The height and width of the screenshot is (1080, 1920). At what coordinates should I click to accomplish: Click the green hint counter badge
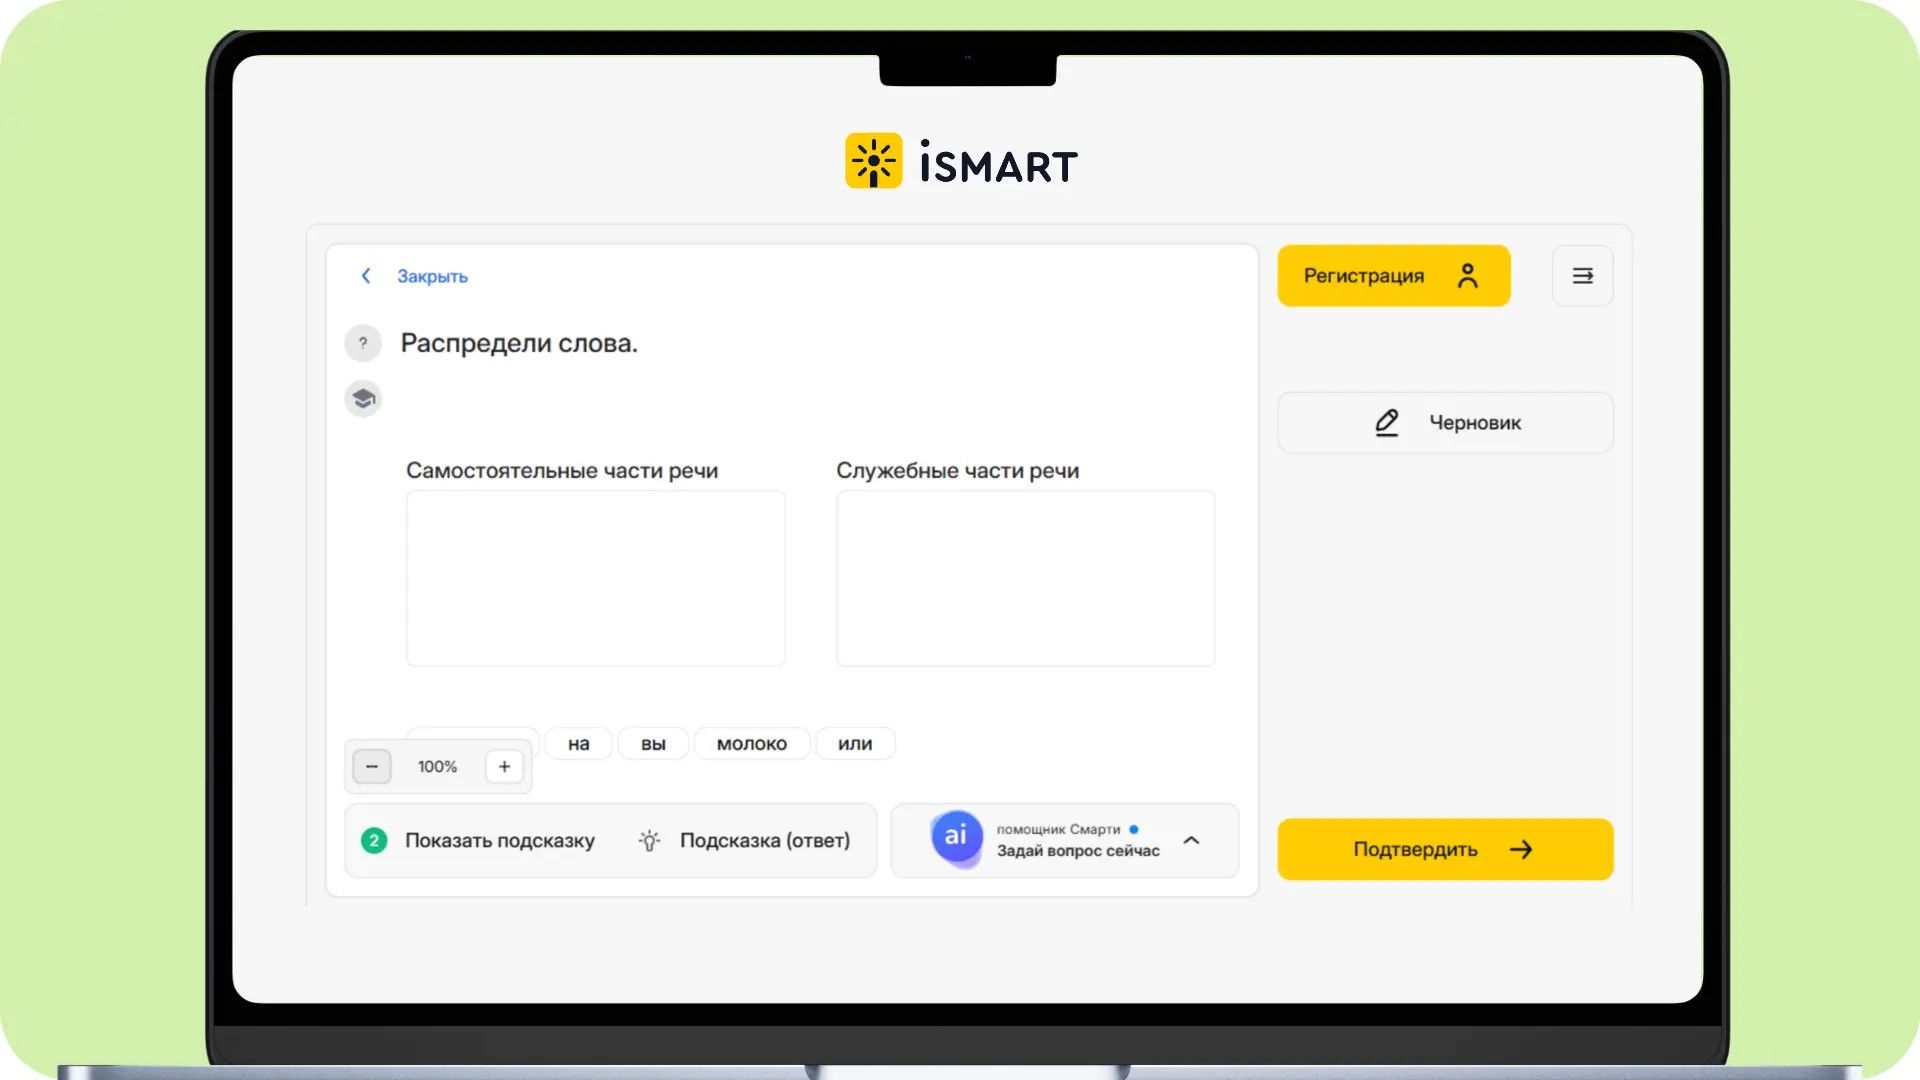point(374,841)
